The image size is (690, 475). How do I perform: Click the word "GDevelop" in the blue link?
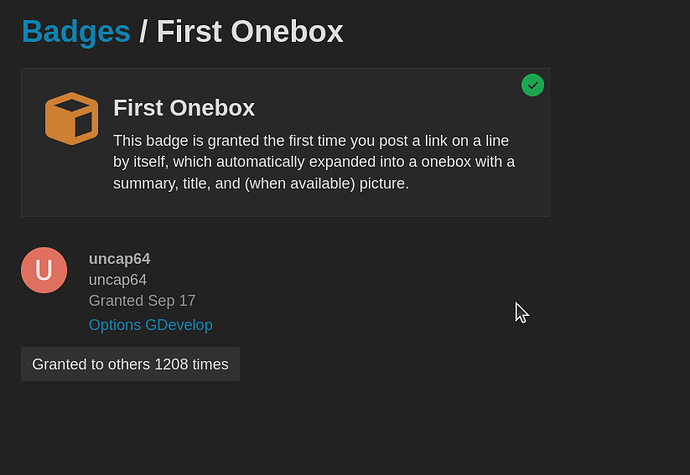tap(179, 325)
